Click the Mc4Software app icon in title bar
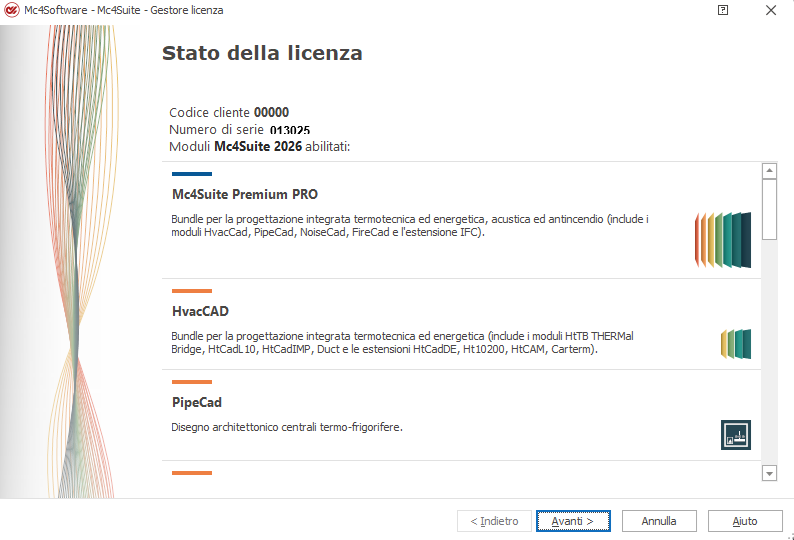794x540 pixels. coord(12,10)
